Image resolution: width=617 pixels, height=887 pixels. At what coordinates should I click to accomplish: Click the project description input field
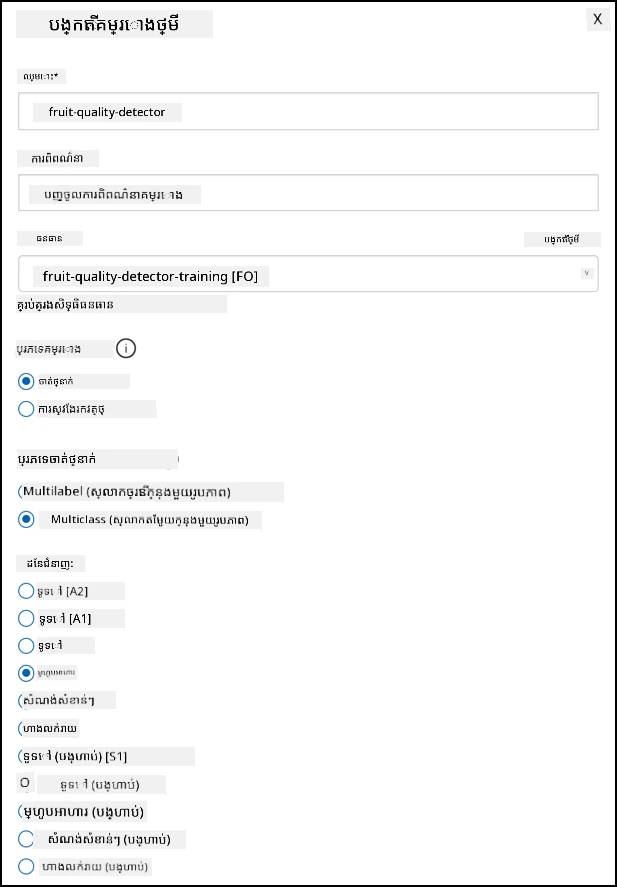tap(308, 193)
